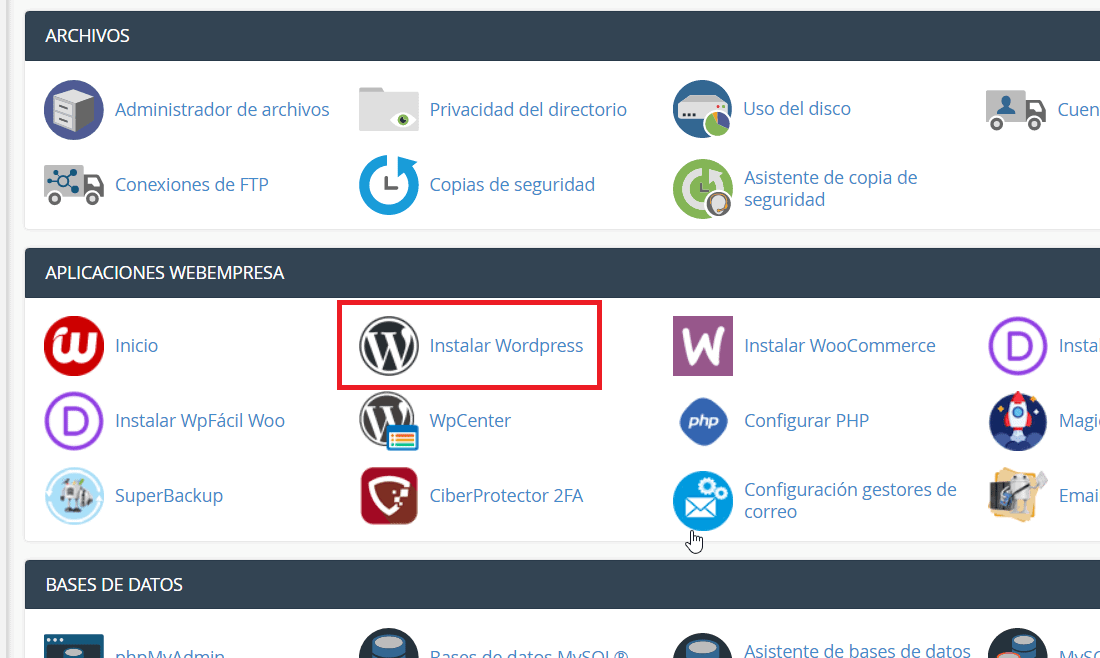Open the Copias de seguridad clock icon

(x=388, y=185)
